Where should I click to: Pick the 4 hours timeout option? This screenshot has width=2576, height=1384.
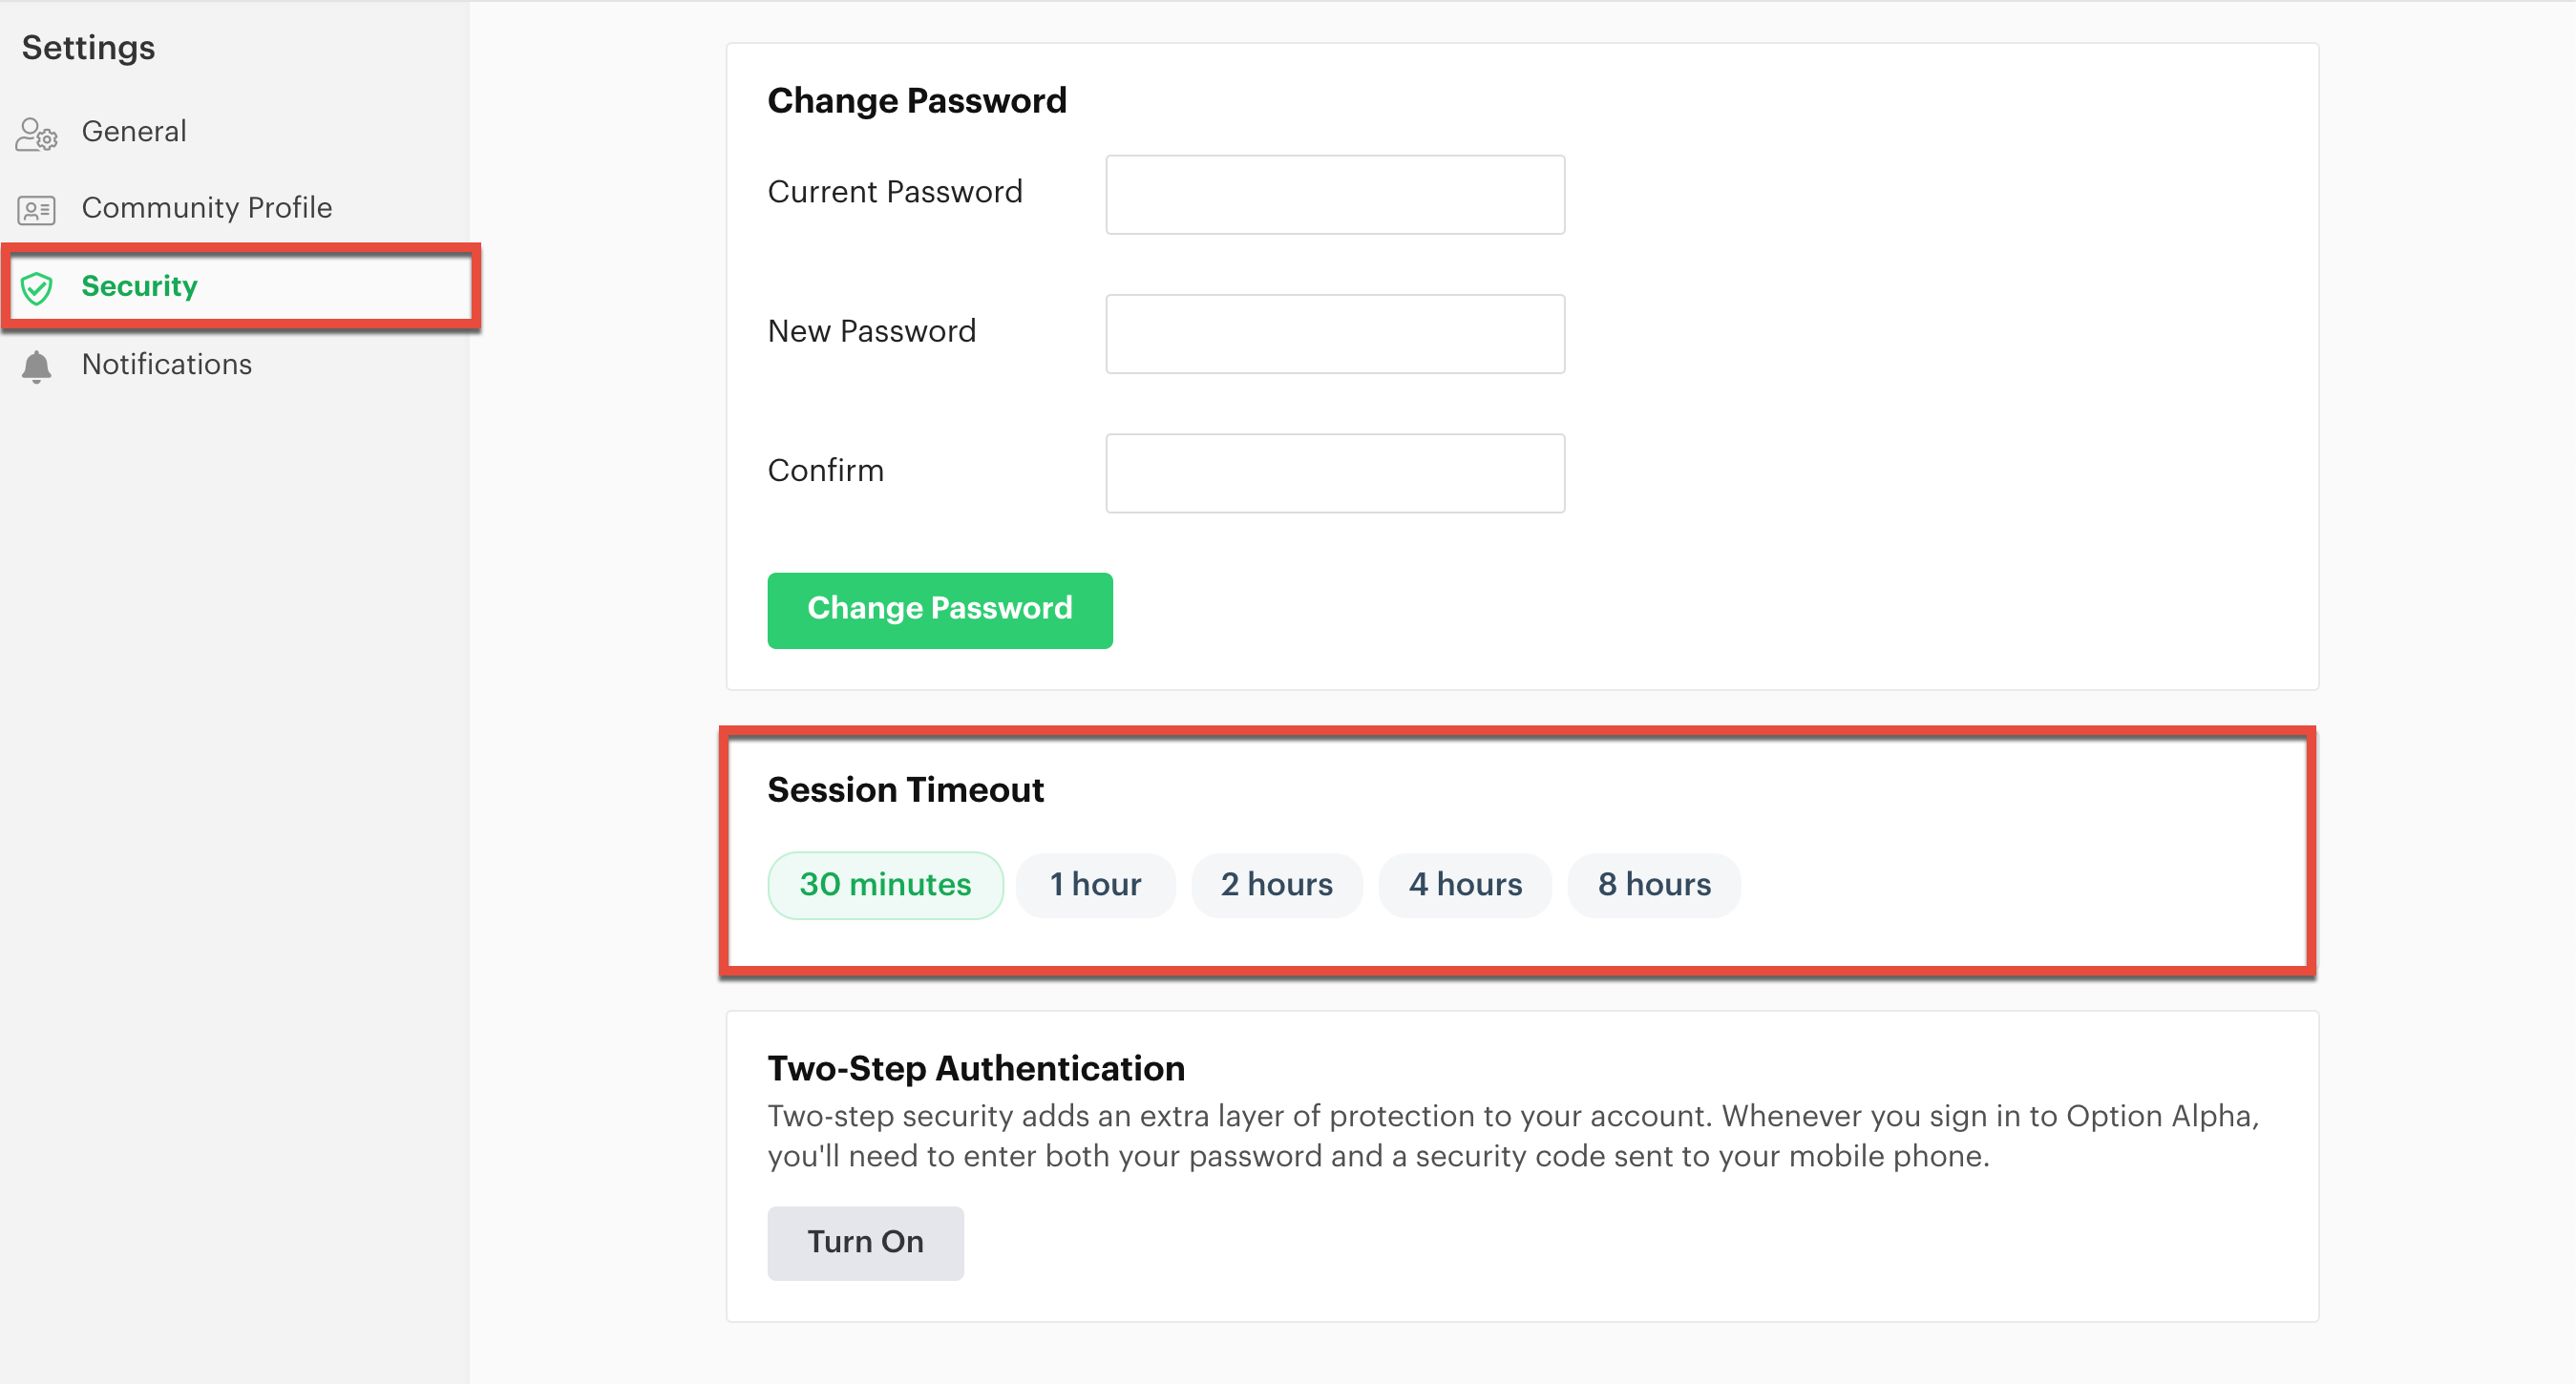pyautogui.click(x=1465, y=885)
